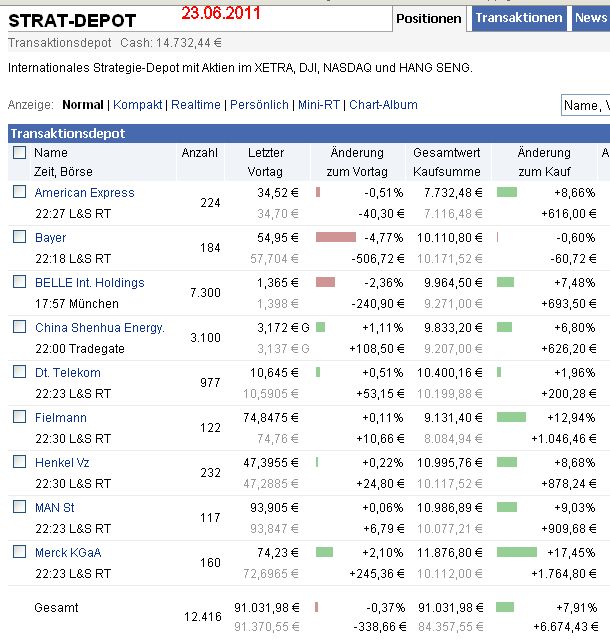The width and height of the screenshot is (610, 640).
Task: Tick the Merck KGaA checkbox
Action: pos(20,551)
